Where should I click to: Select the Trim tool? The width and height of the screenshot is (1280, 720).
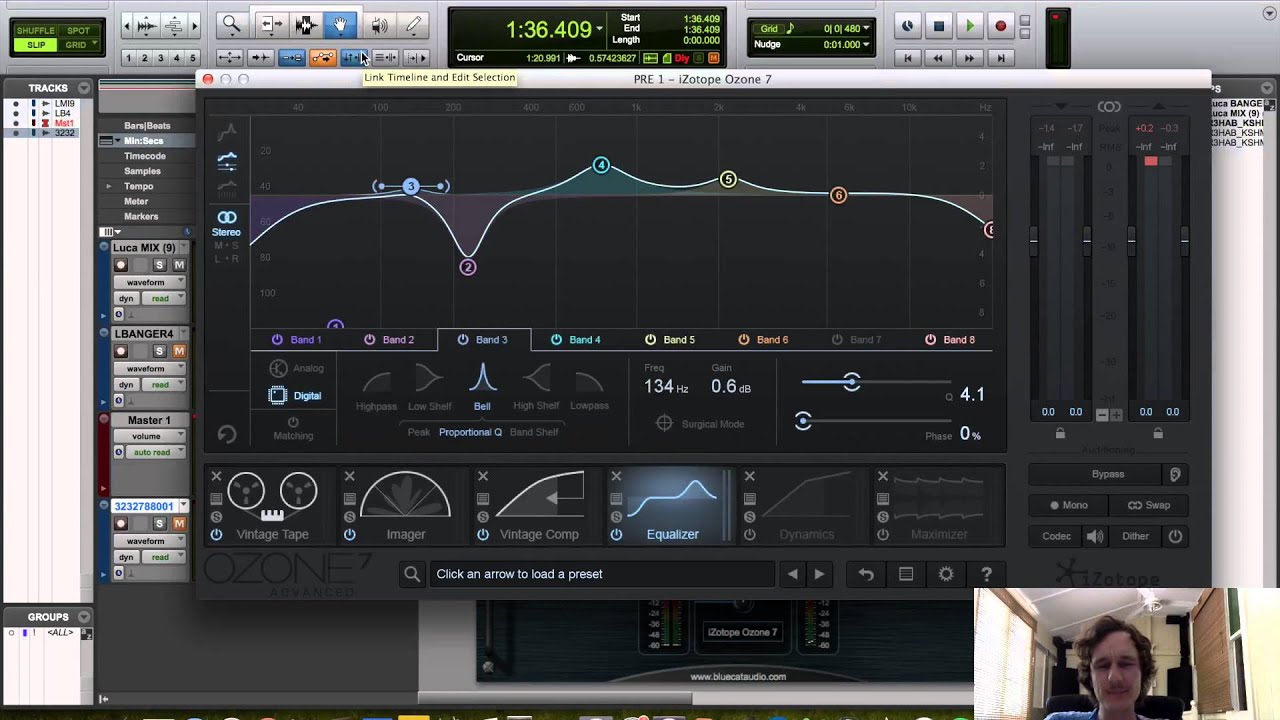[x=270, y=25]
